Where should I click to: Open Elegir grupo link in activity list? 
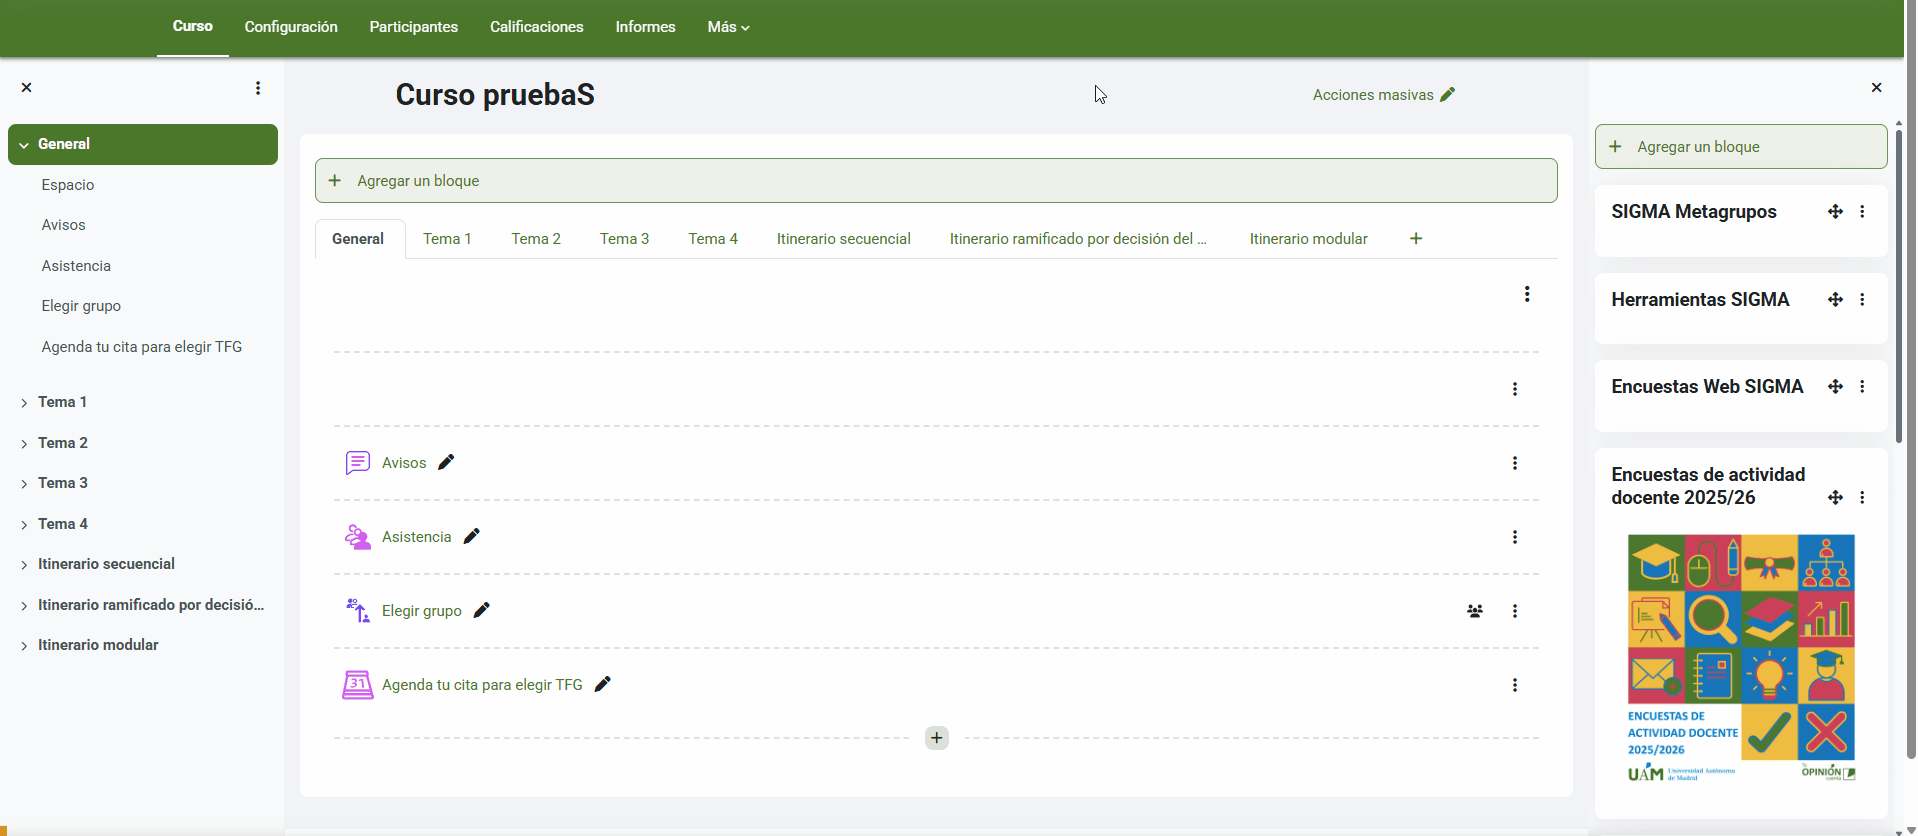tap(422, 611)
